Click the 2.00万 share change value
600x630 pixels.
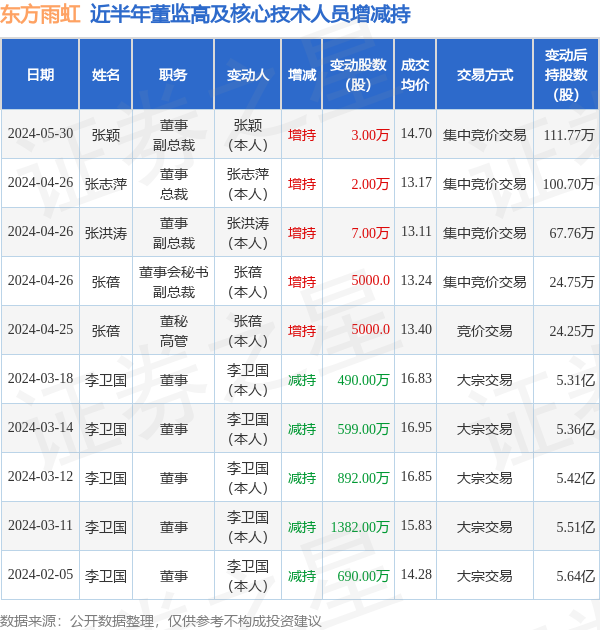pyautogui.click(x=370, y=184)
